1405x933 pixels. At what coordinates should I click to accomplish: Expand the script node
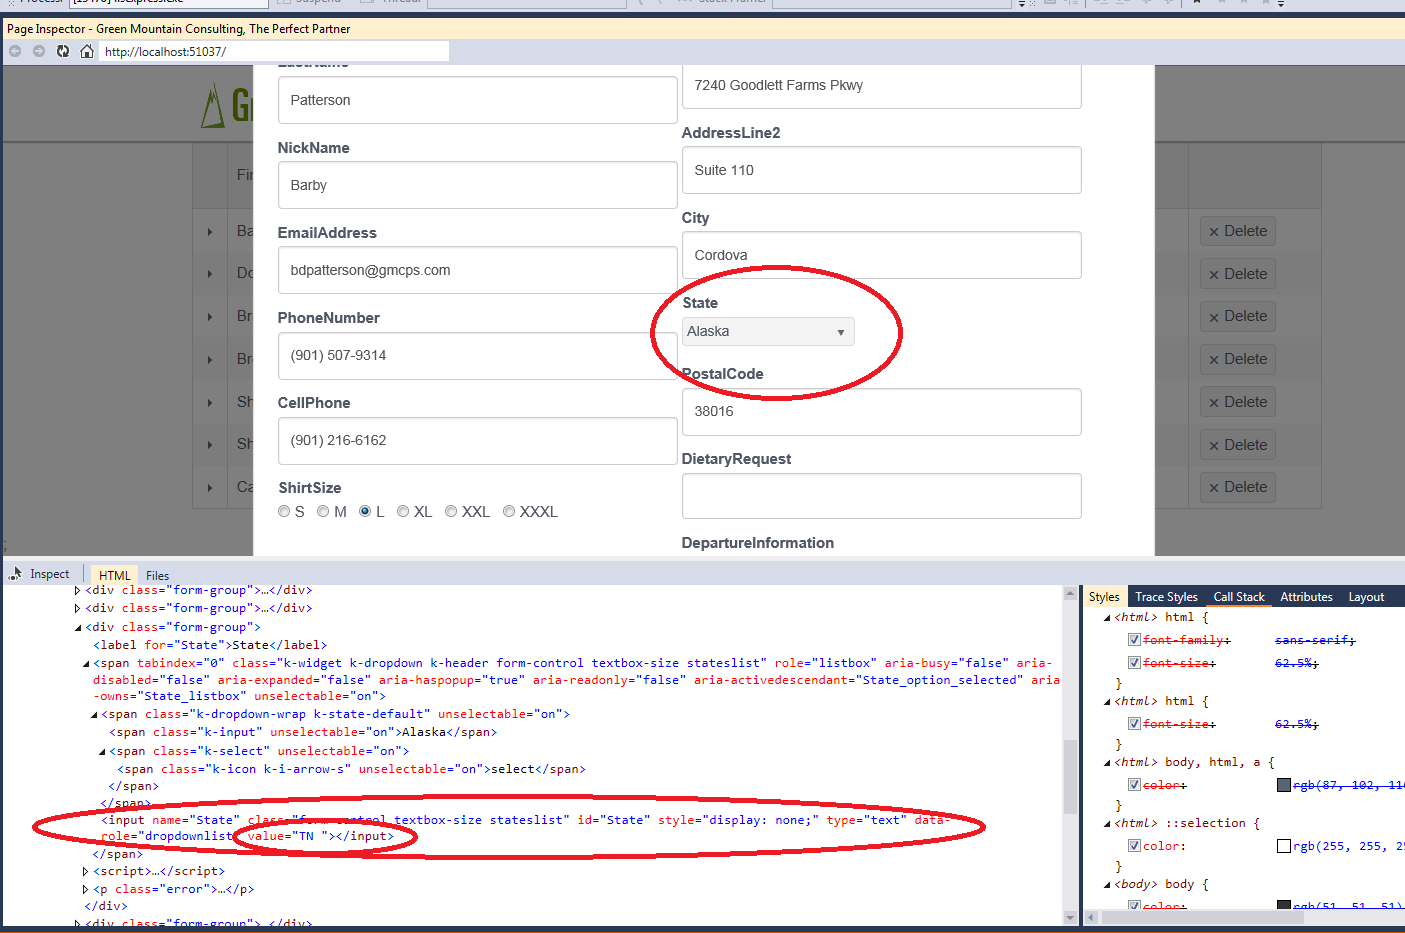point(85,871)
